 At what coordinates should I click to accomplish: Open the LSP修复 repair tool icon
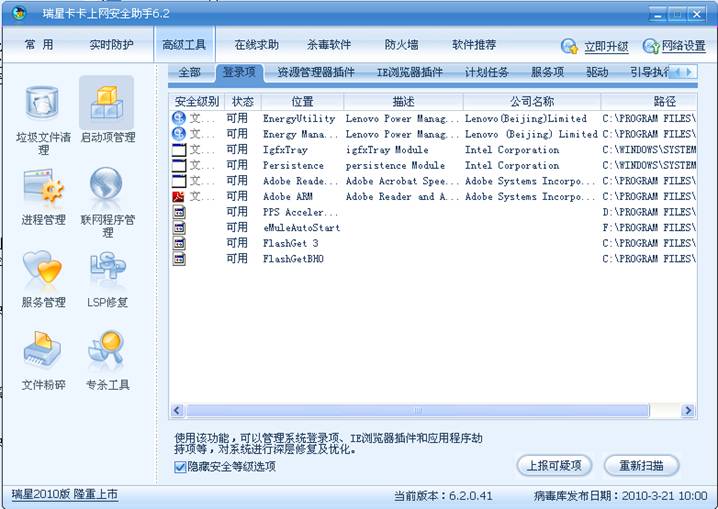point(107,266)
